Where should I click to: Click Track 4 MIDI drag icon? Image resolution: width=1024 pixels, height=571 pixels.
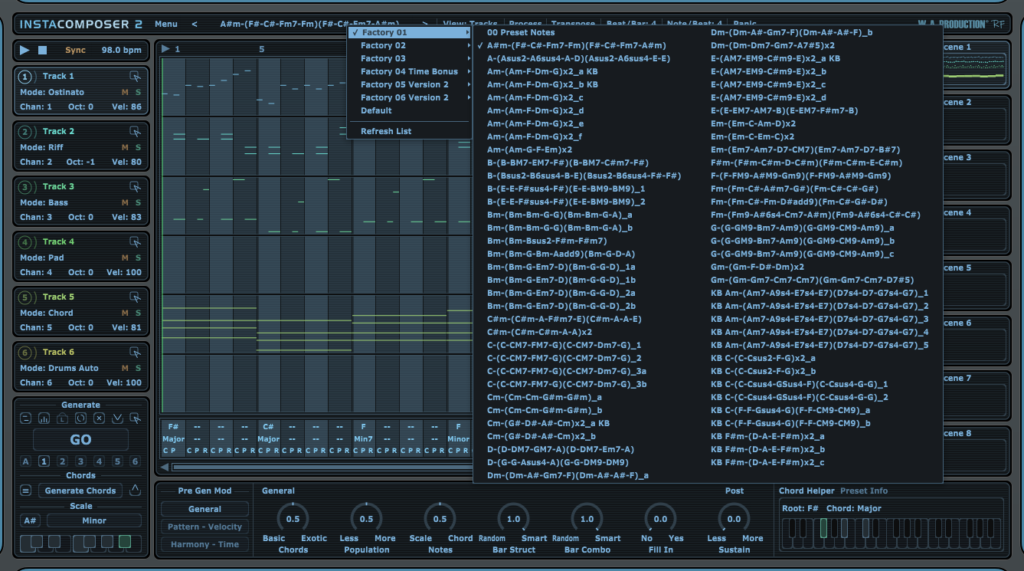point(135,242)
